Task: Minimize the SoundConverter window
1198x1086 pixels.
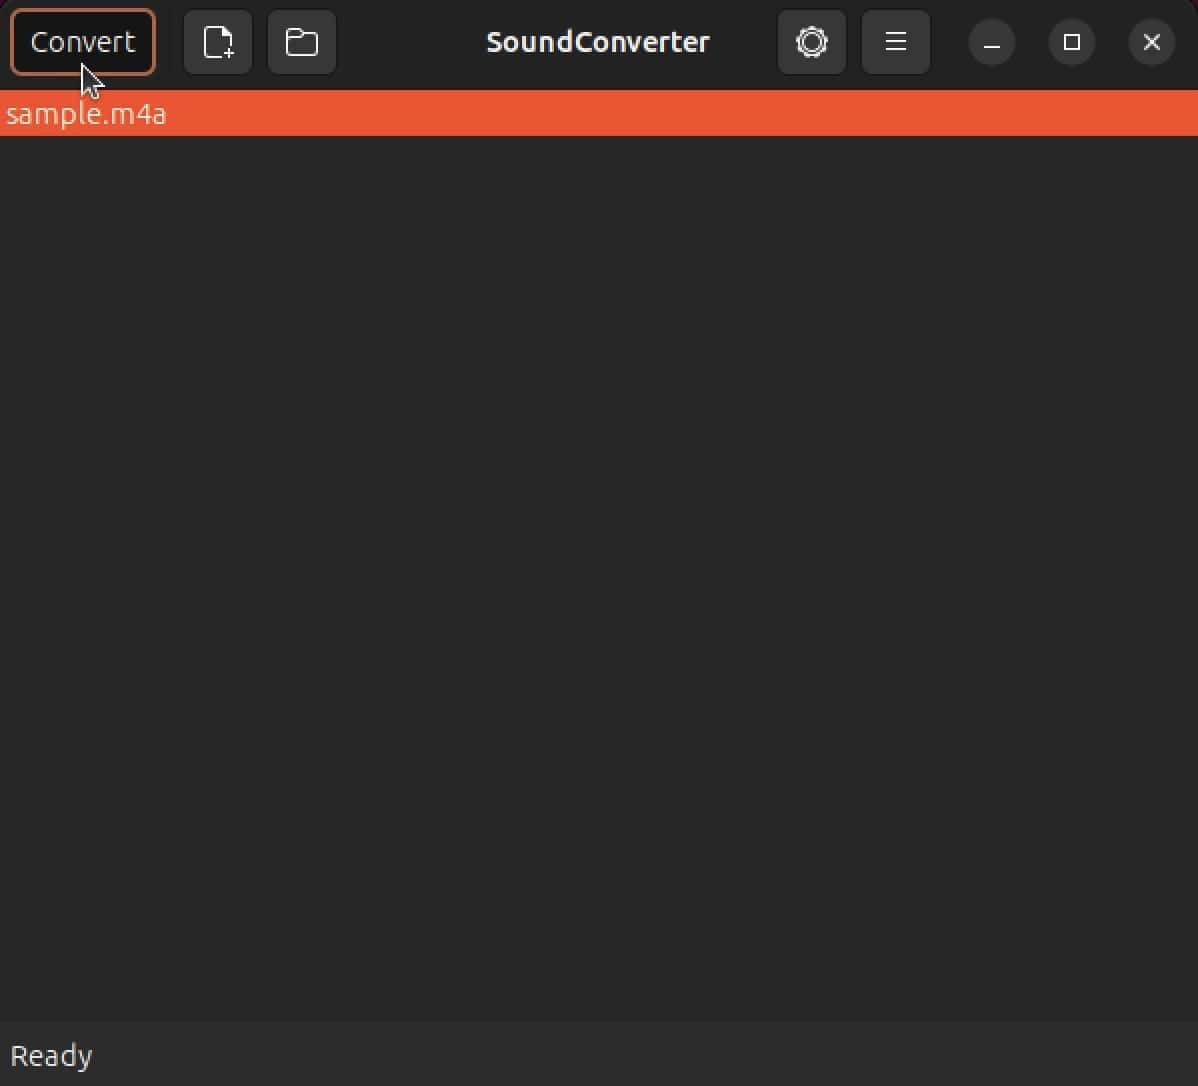Action: [x=992, y=42]
